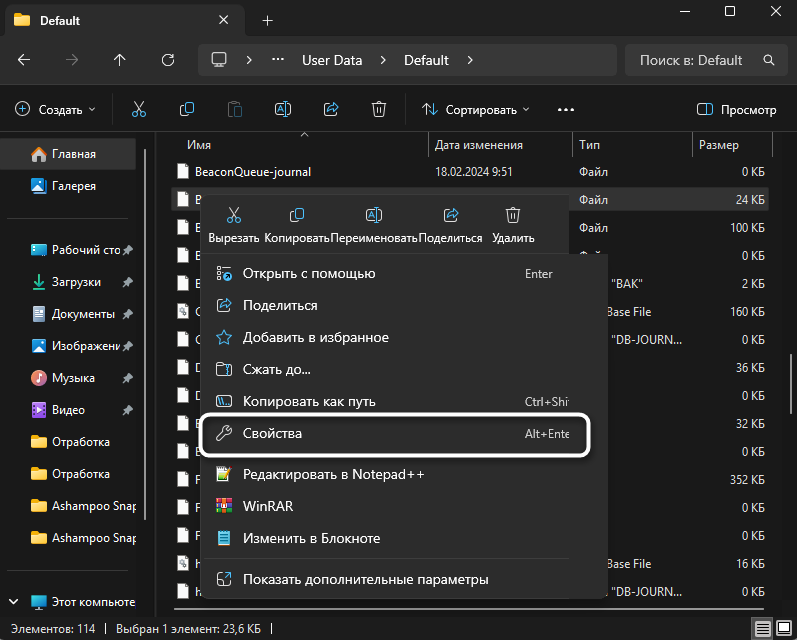This screenshot has height=640, width=797.
Task: Switch to large thumbnails view icon
Action: click(x=782, y=628)
